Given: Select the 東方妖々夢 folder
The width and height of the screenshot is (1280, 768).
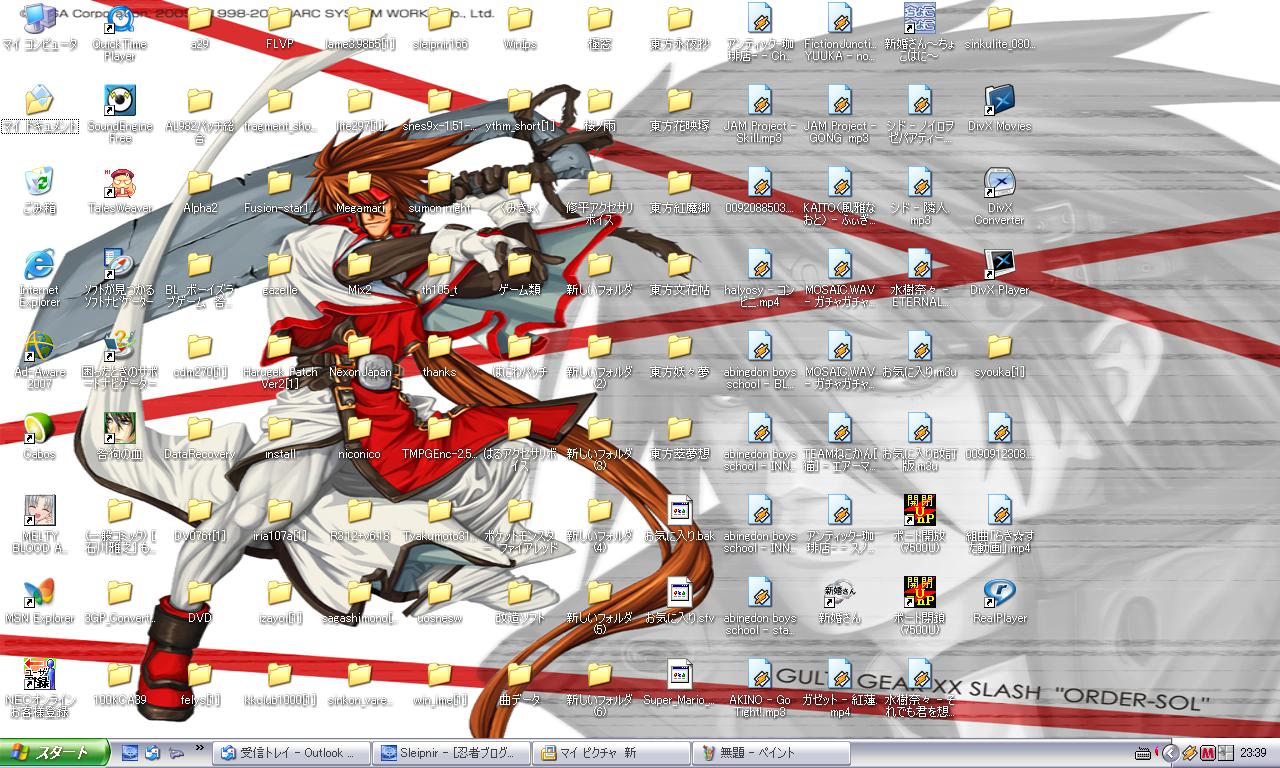Looking at the screenshot, I should 680,357.
